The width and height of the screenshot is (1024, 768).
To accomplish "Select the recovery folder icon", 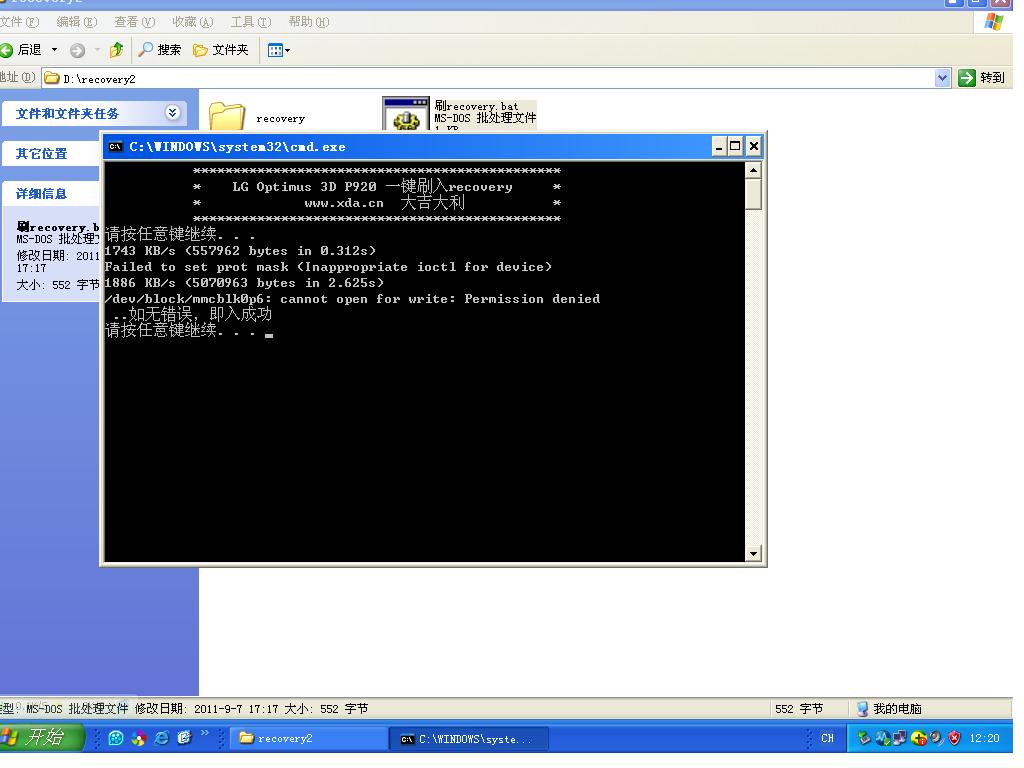I will [x=227, y=117].
